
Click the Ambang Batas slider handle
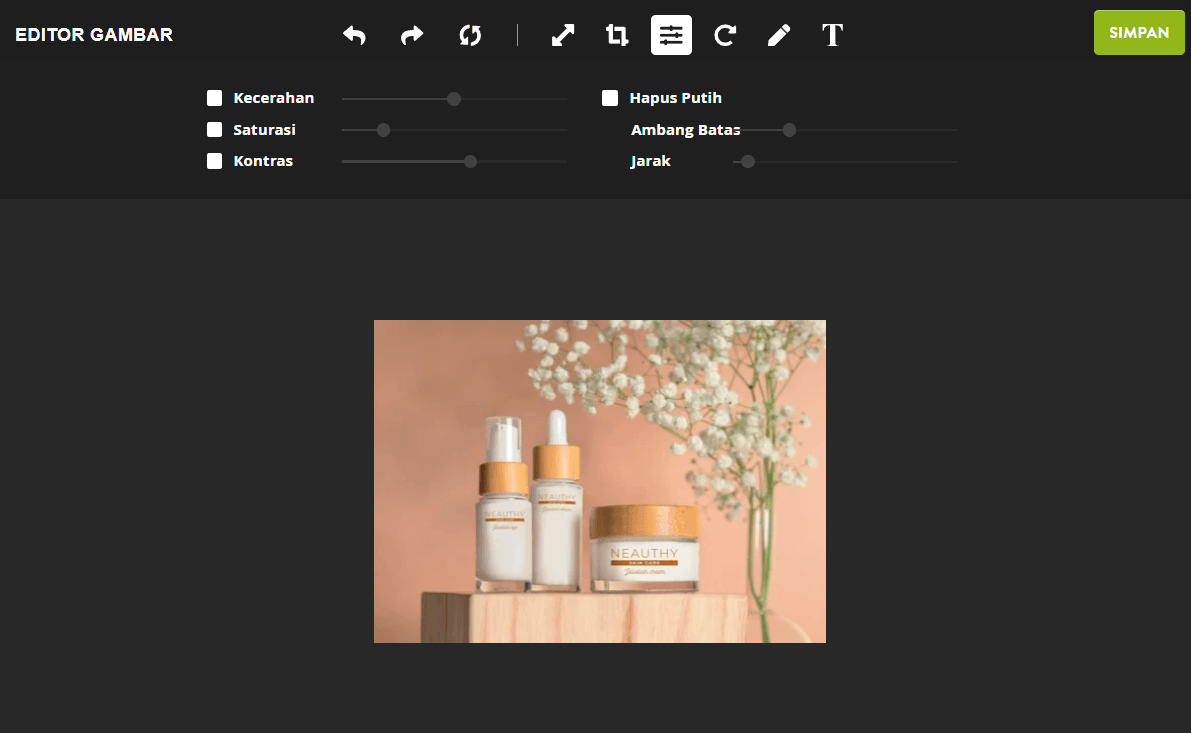(x=789, y=129)
